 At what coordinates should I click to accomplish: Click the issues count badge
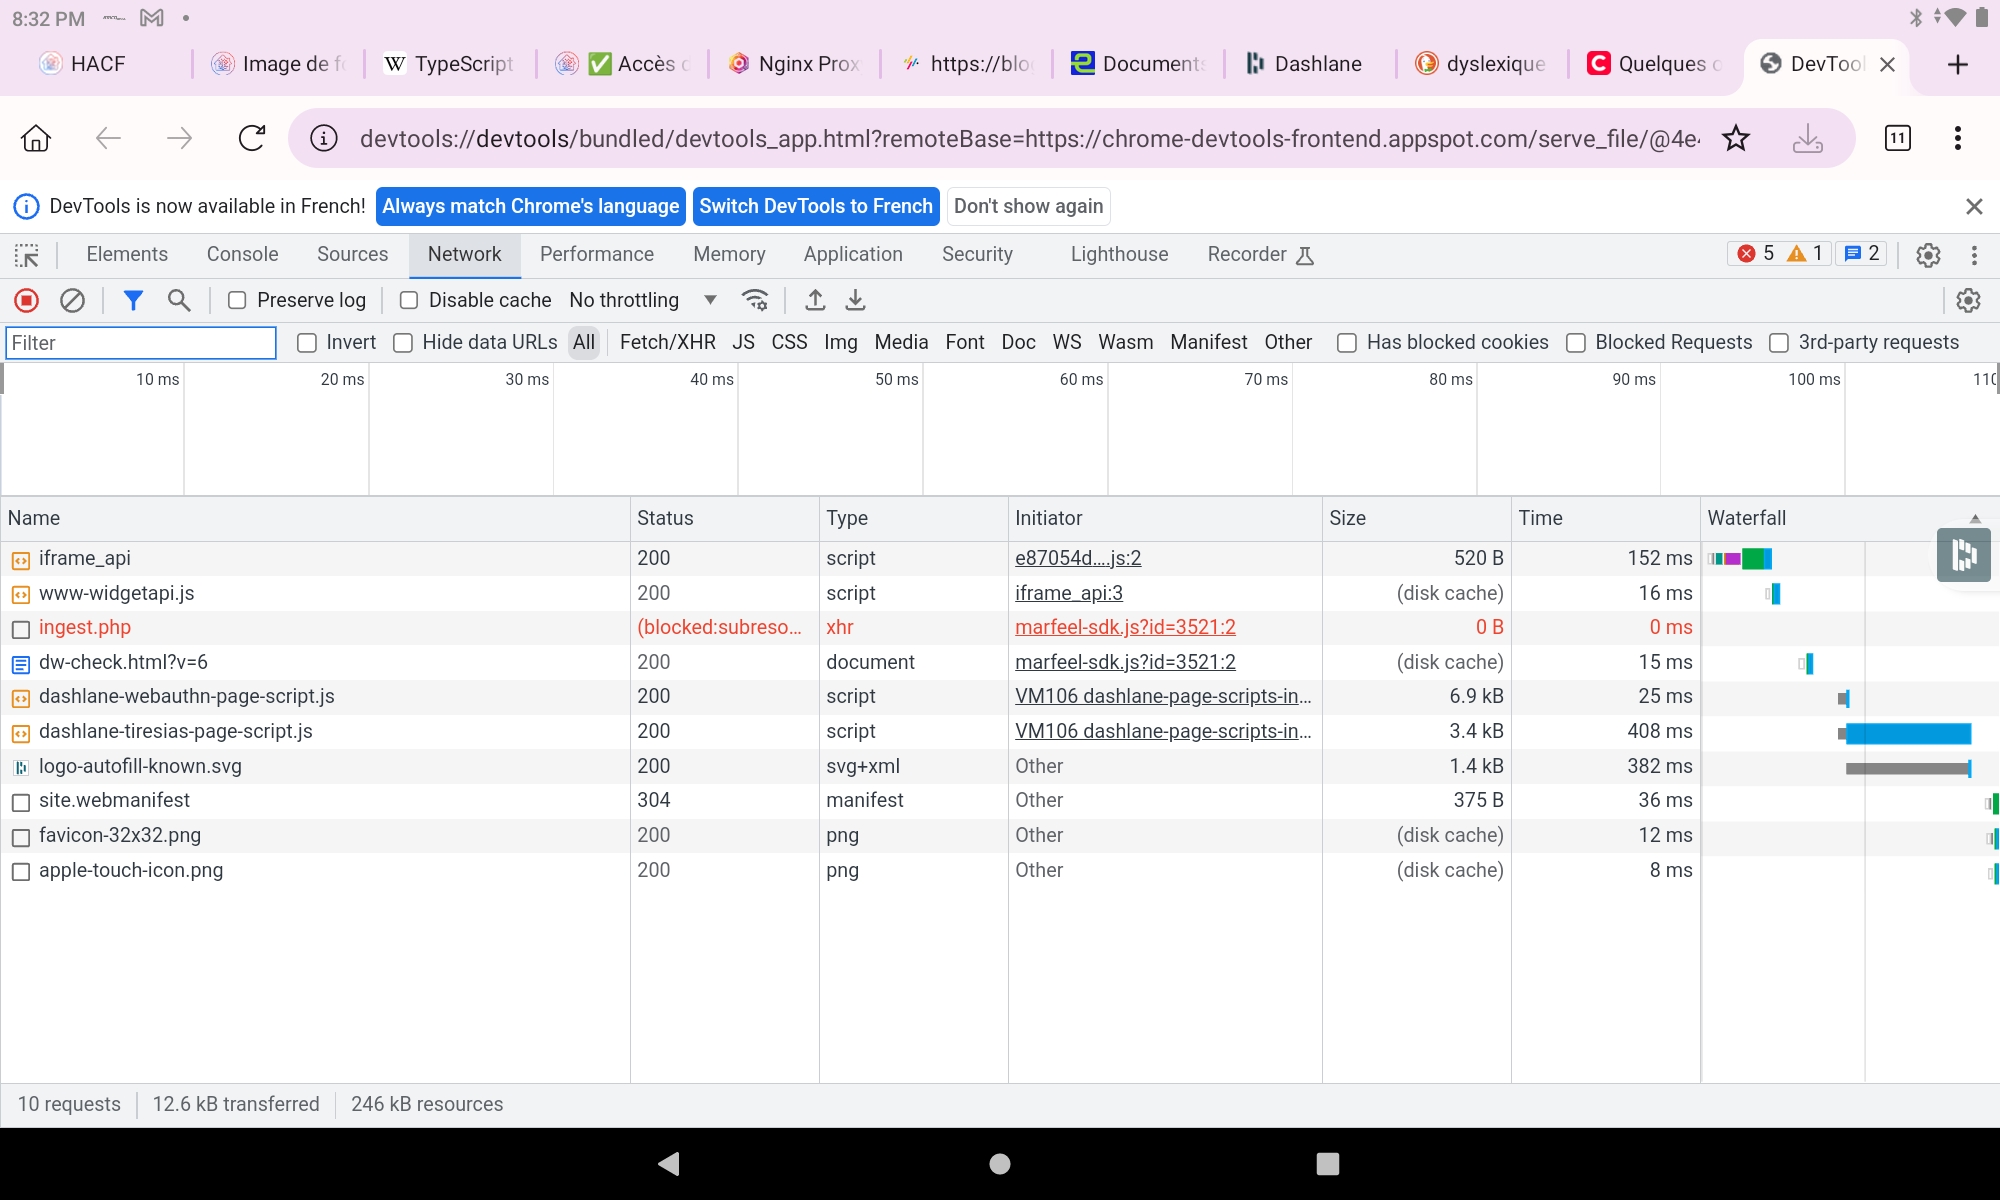pos(1862,254)
